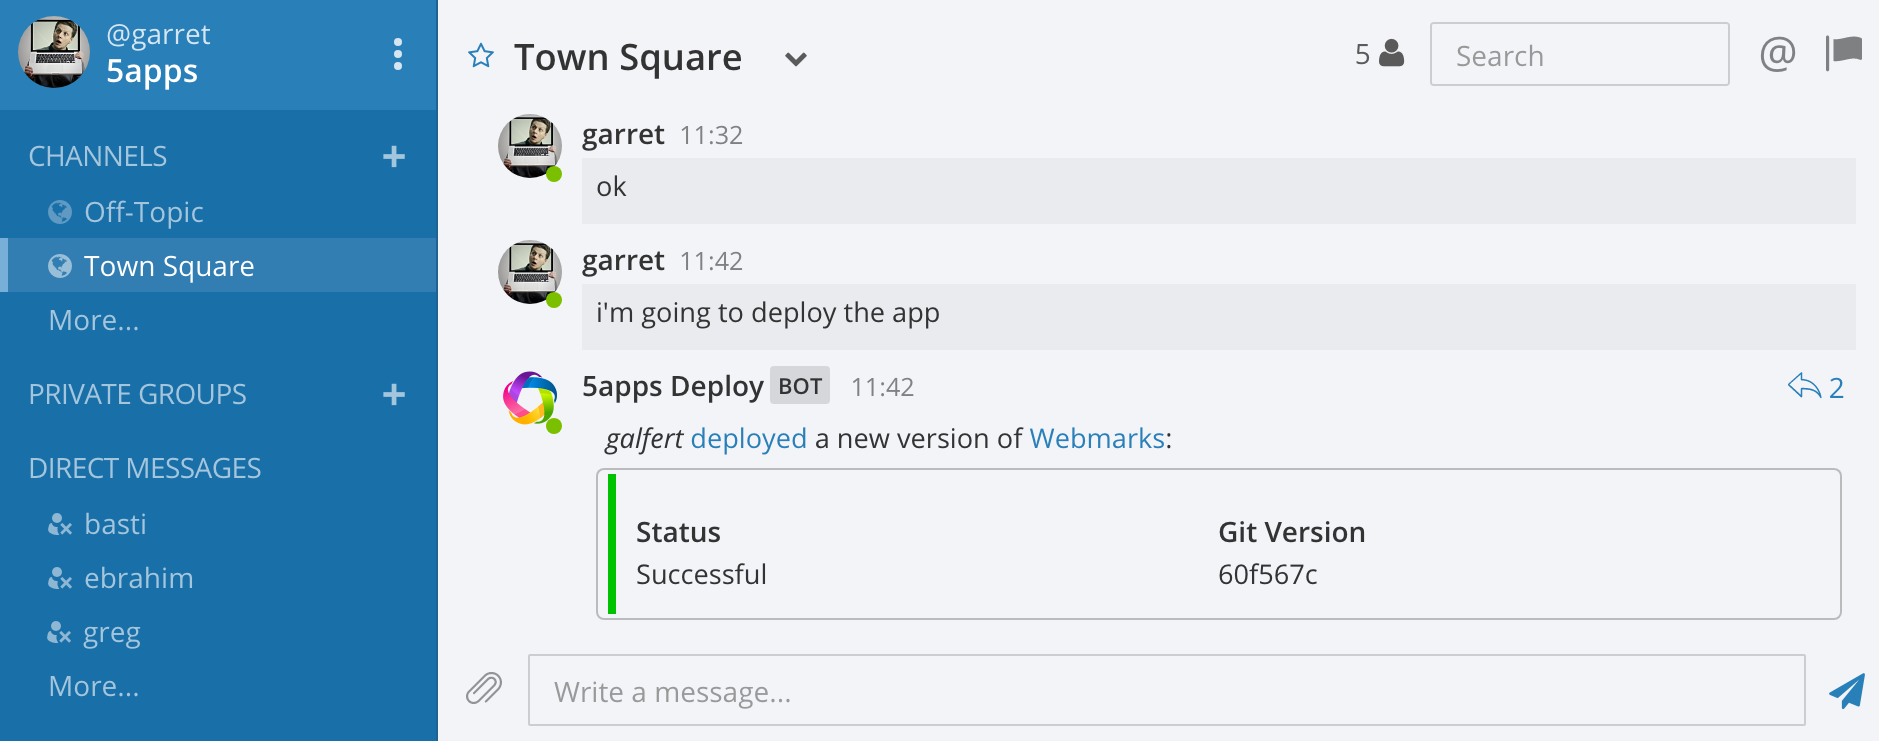Click the 11:42 timestamp on bot post
The height and width of the screenshot is (741, 1879).
click(882, 388)
